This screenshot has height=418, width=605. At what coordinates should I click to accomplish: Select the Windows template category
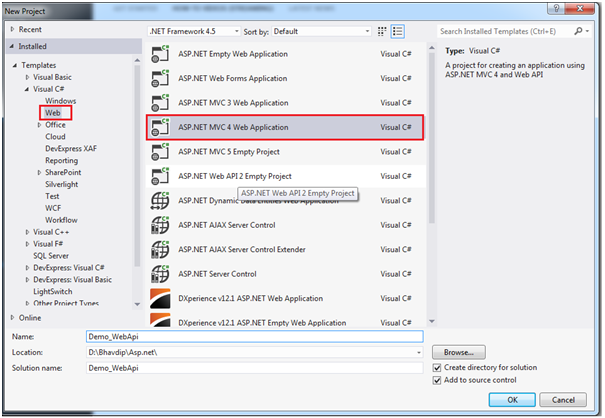tap(61, 101)
